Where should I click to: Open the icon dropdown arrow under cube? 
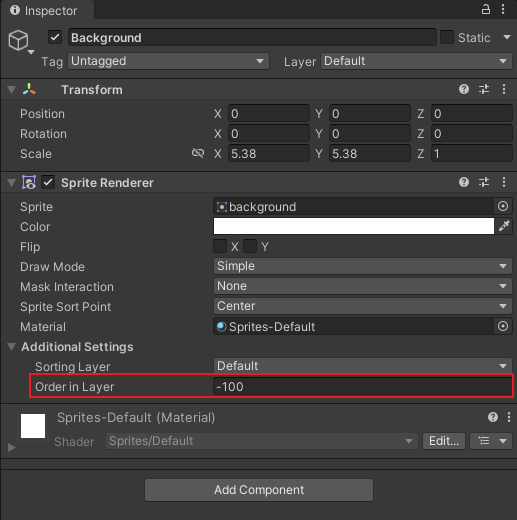31,52
